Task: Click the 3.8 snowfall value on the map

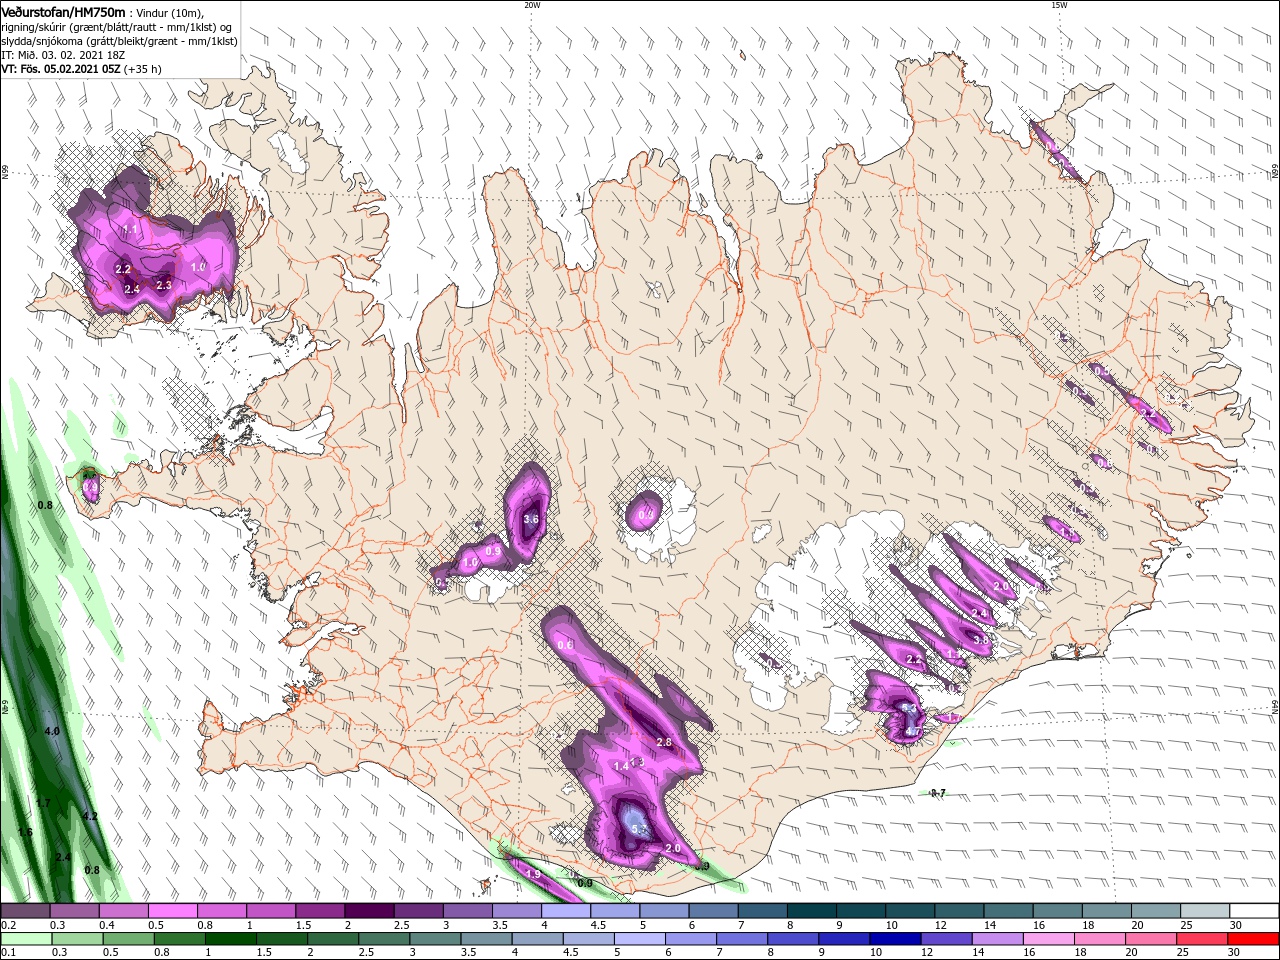Action: pos(981,640)
